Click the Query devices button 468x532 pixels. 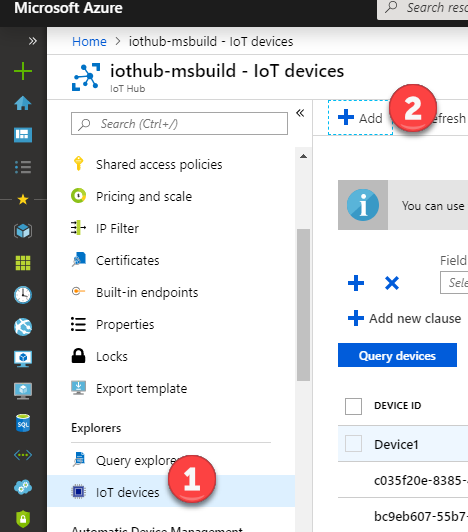(397, 355)
